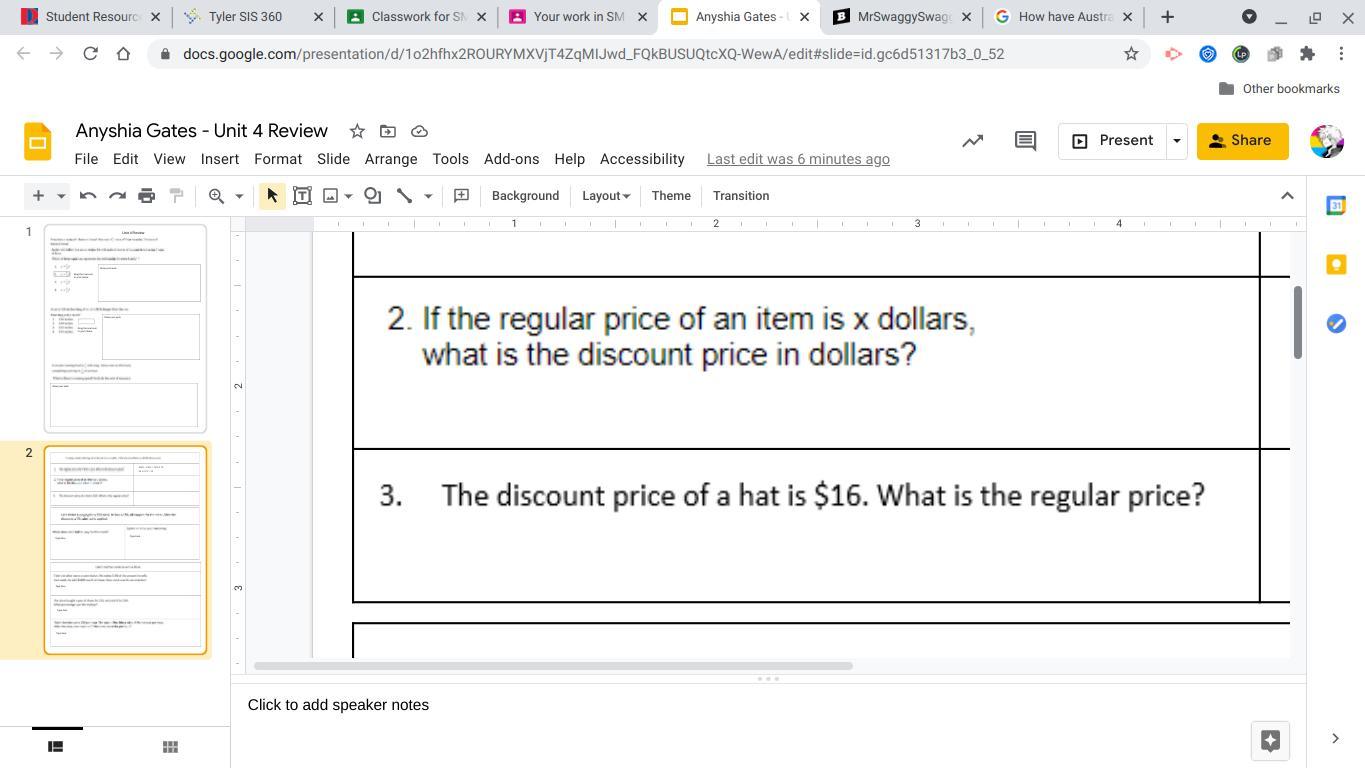Click the Undo arrow

pos(88,196)
